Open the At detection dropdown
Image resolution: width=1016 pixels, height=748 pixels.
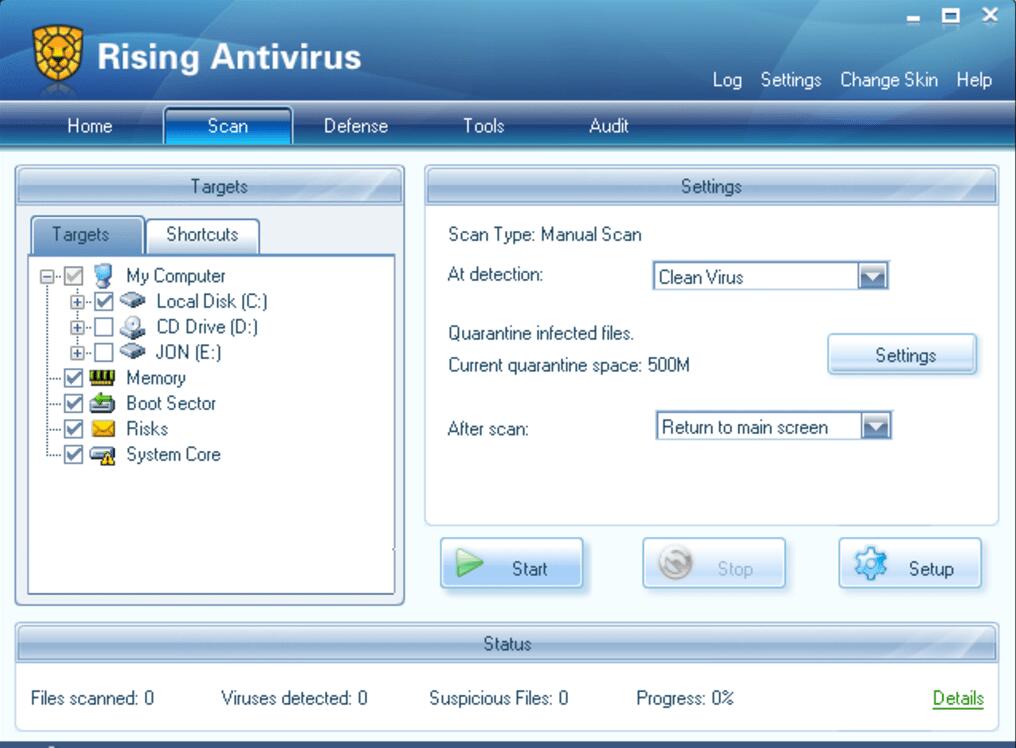tap(873, 277)
